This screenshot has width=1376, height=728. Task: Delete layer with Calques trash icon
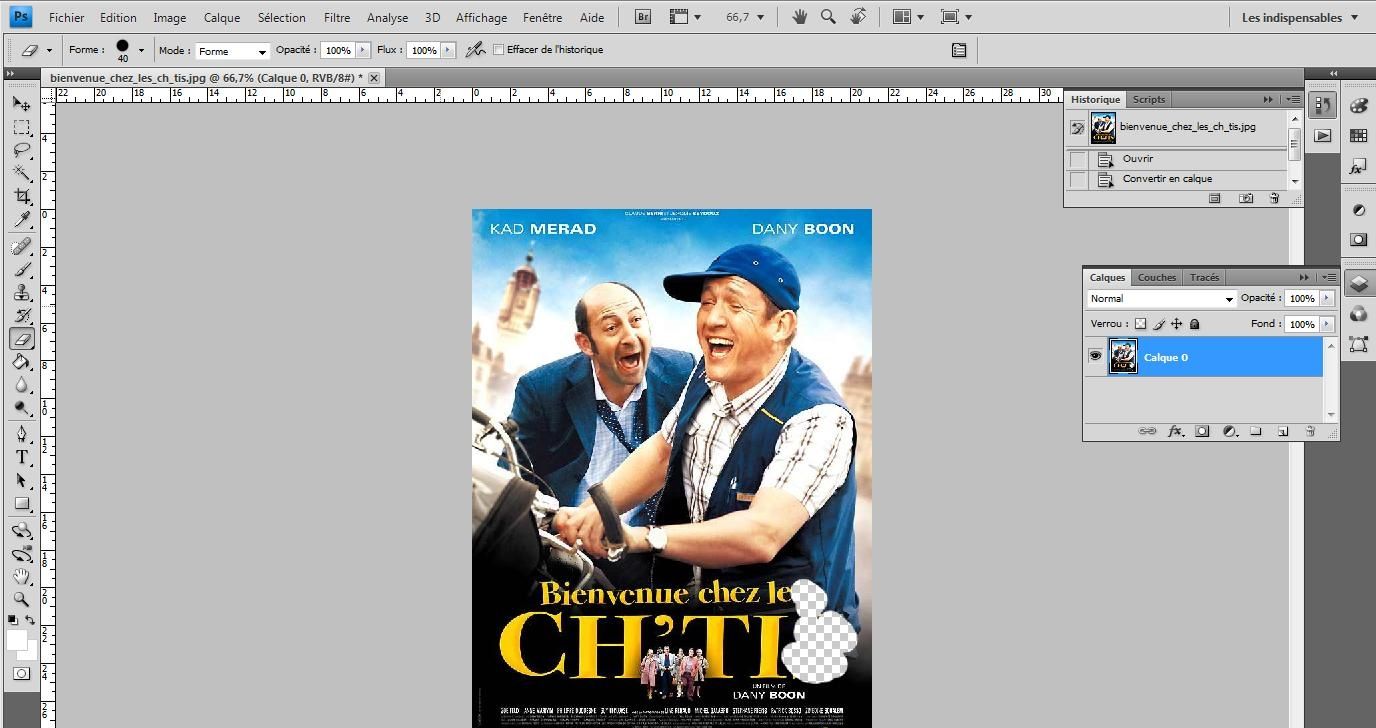point(1310,431)
